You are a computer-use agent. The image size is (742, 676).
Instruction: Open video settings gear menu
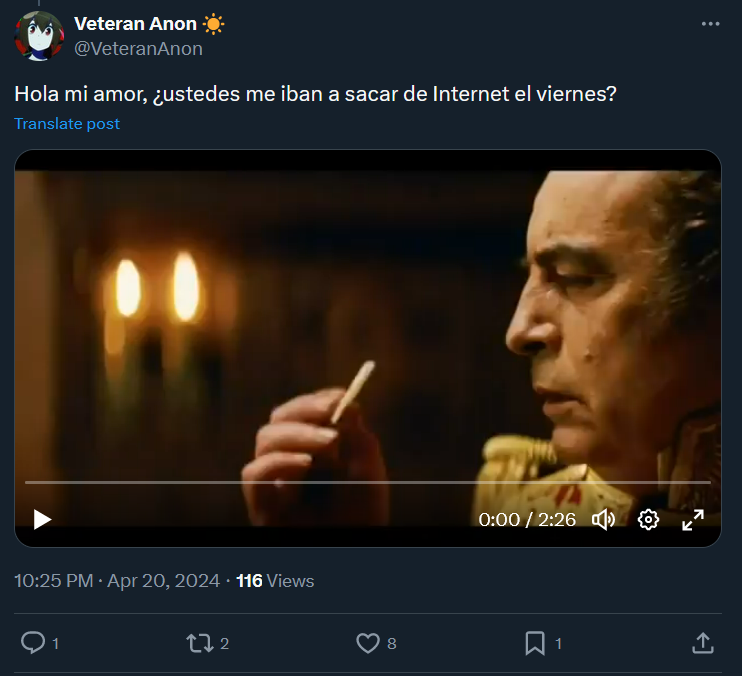(x=648, y=519)
